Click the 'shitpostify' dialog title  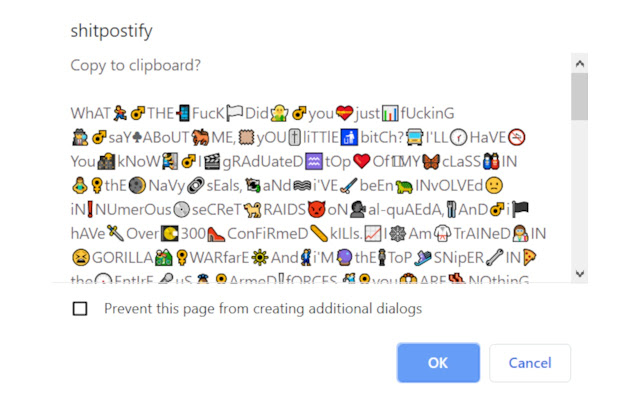111,31
